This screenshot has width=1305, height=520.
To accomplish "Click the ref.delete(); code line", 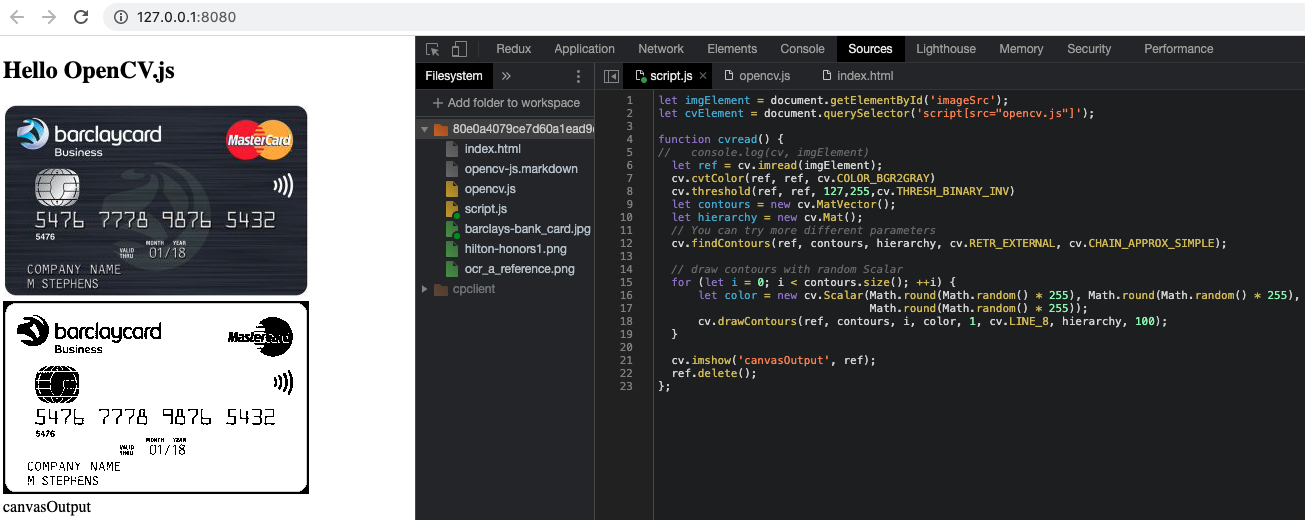I will [714, 373].
